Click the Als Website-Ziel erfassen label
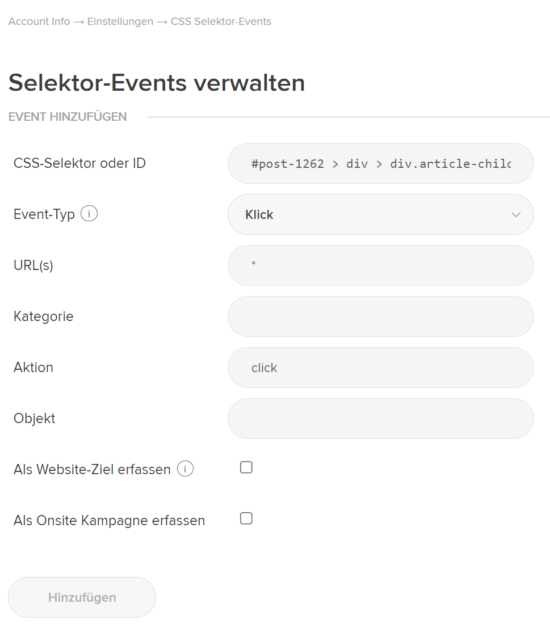Screen dimensions: 550x629 [92, 469]
